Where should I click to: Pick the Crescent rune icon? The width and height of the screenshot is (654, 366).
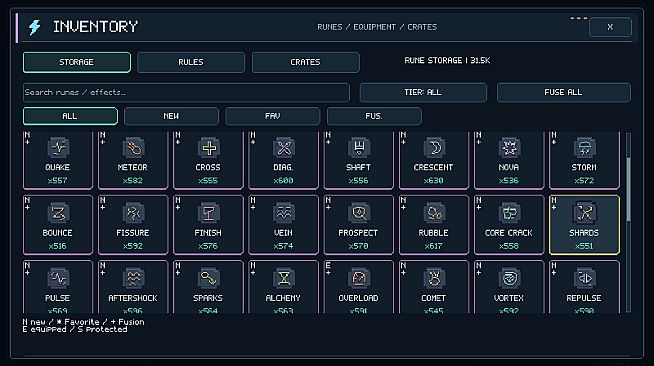tap(434, 148)
